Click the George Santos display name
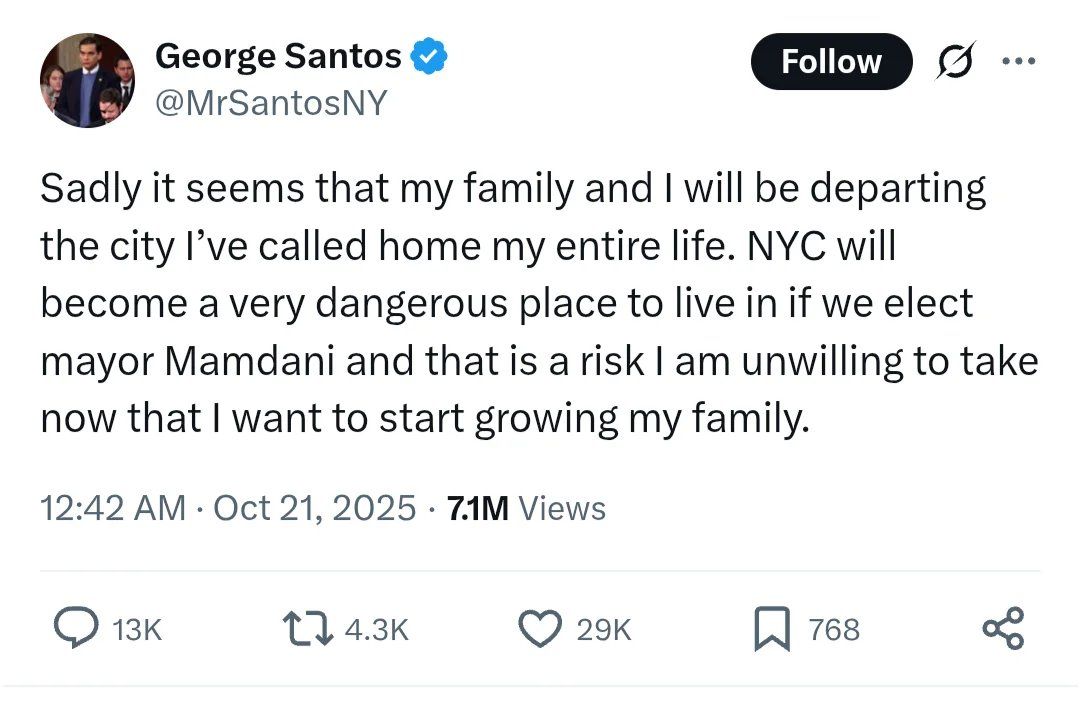The height and width of the screenshot is (703, 1080). [278, 57]
